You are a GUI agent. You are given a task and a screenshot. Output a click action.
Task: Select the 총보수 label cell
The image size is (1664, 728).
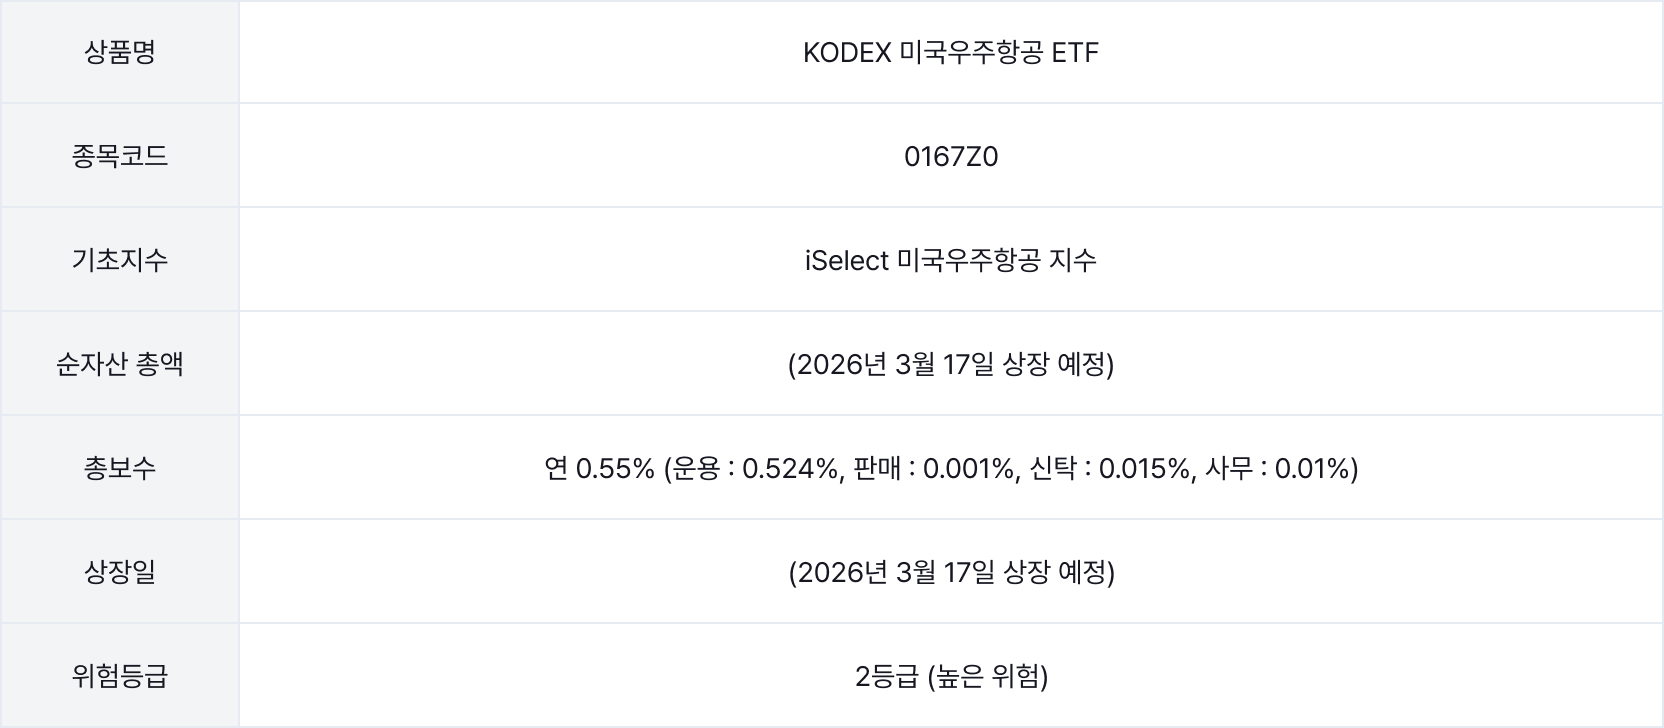(120, 468)
